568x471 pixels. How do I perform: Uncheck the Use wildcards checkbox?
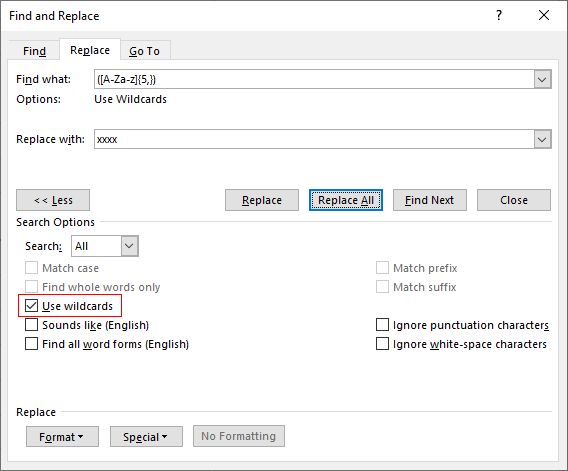coord(32,306)
